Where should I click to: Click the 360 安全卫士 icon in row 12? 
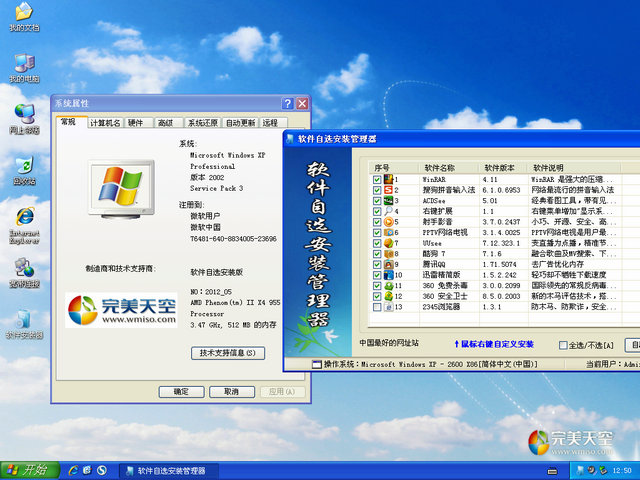388,296
